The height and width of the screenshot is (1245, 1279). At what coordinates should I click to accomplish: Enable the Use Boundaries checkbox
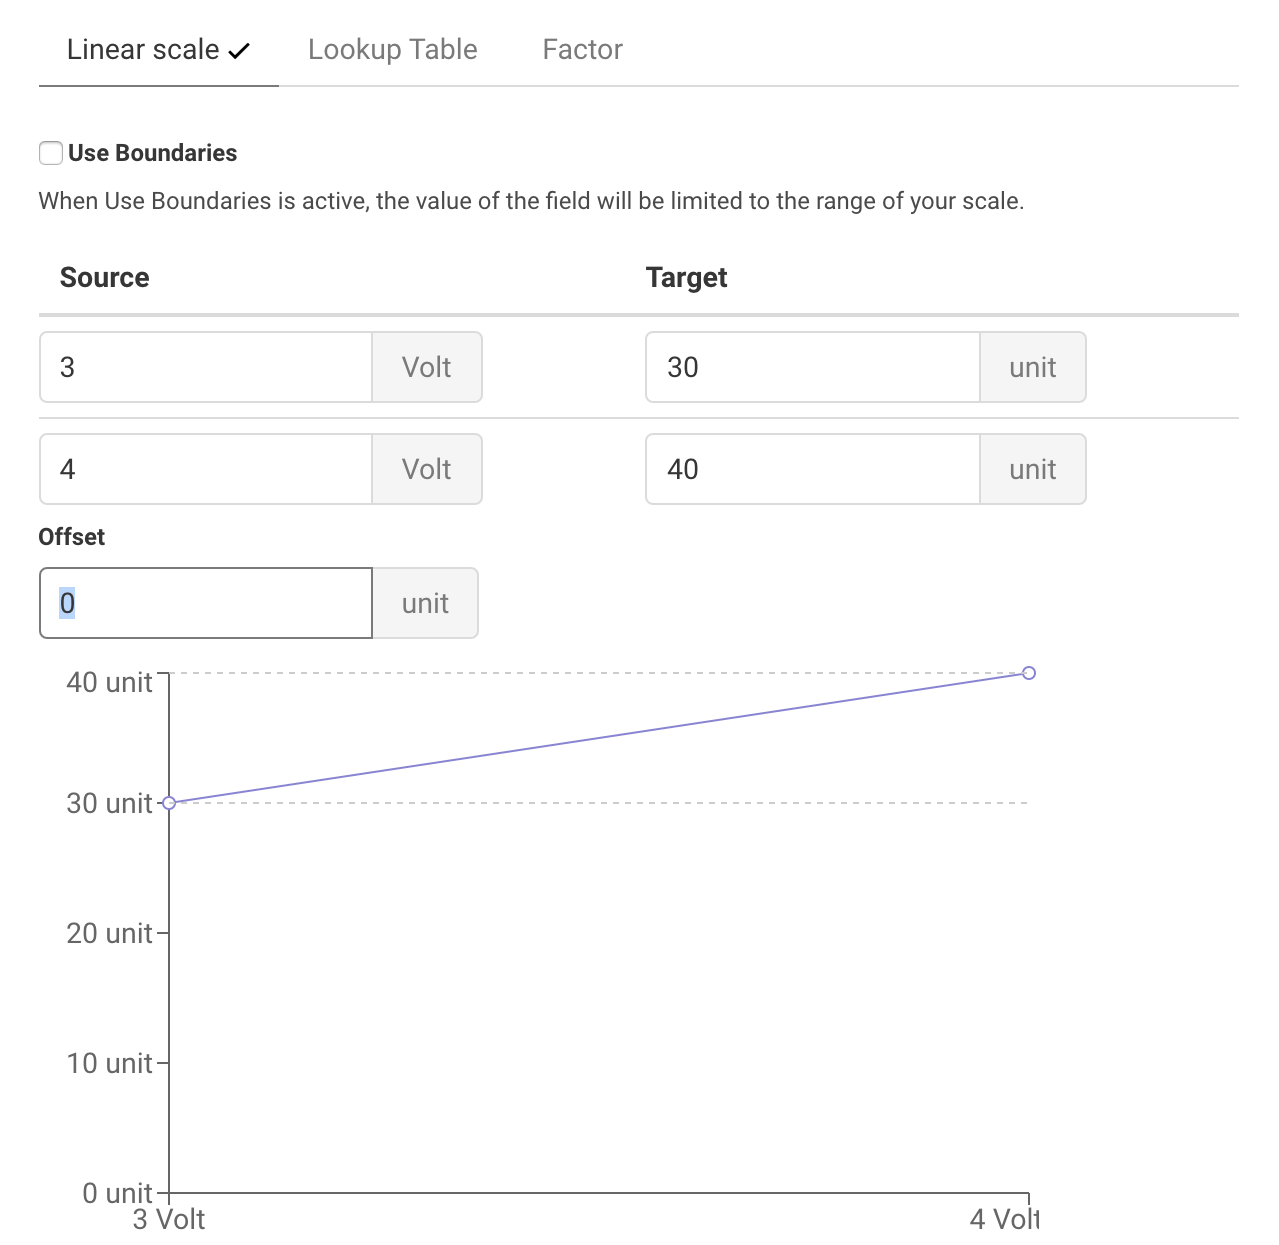tap(51, 153)
